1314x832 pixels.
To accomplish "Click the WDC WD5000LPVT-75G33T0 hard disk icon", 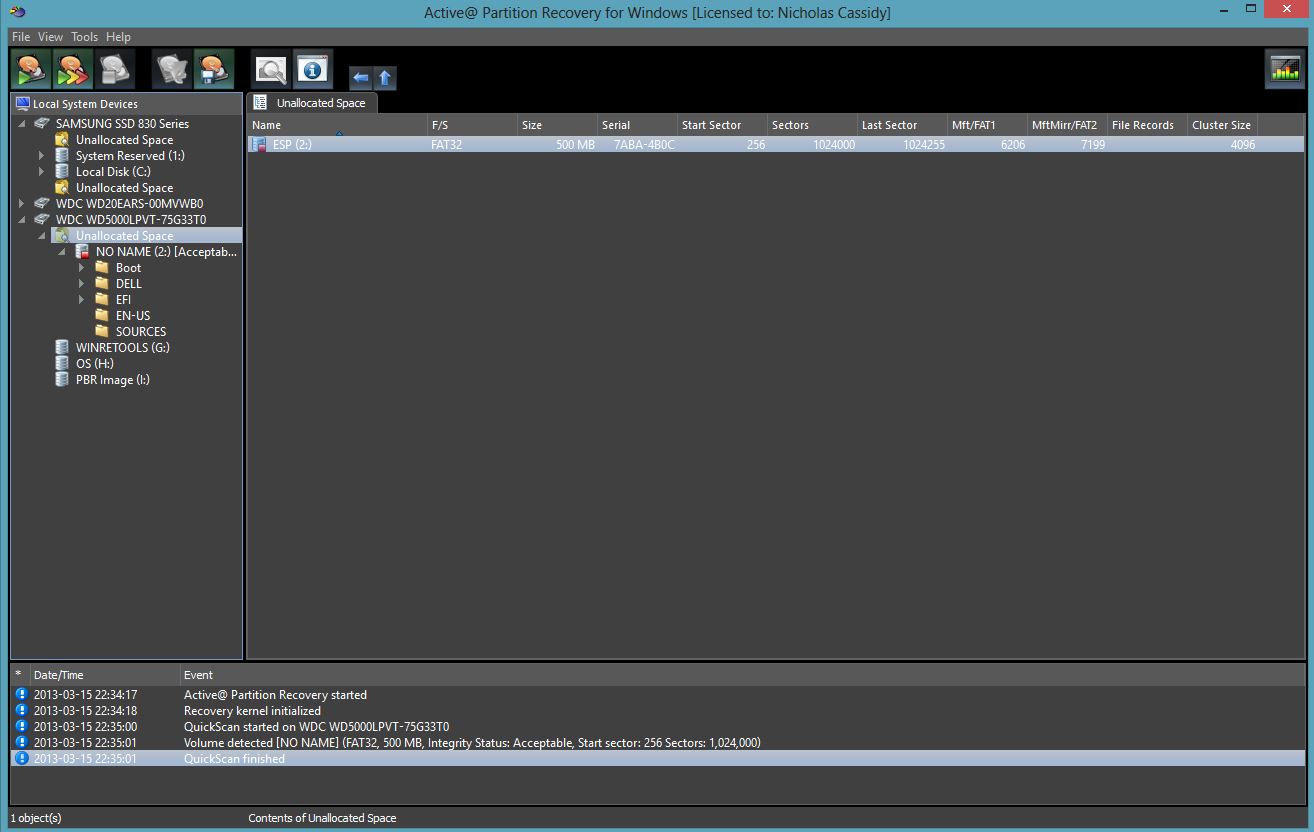I will 42,220.
